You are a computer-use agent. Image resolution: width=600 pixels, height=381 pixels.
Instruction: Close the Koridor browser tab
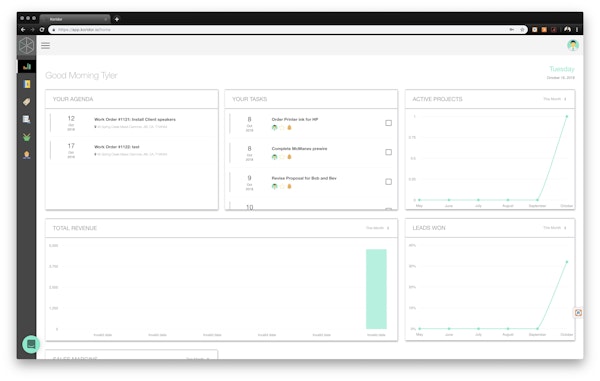point(106,19)
